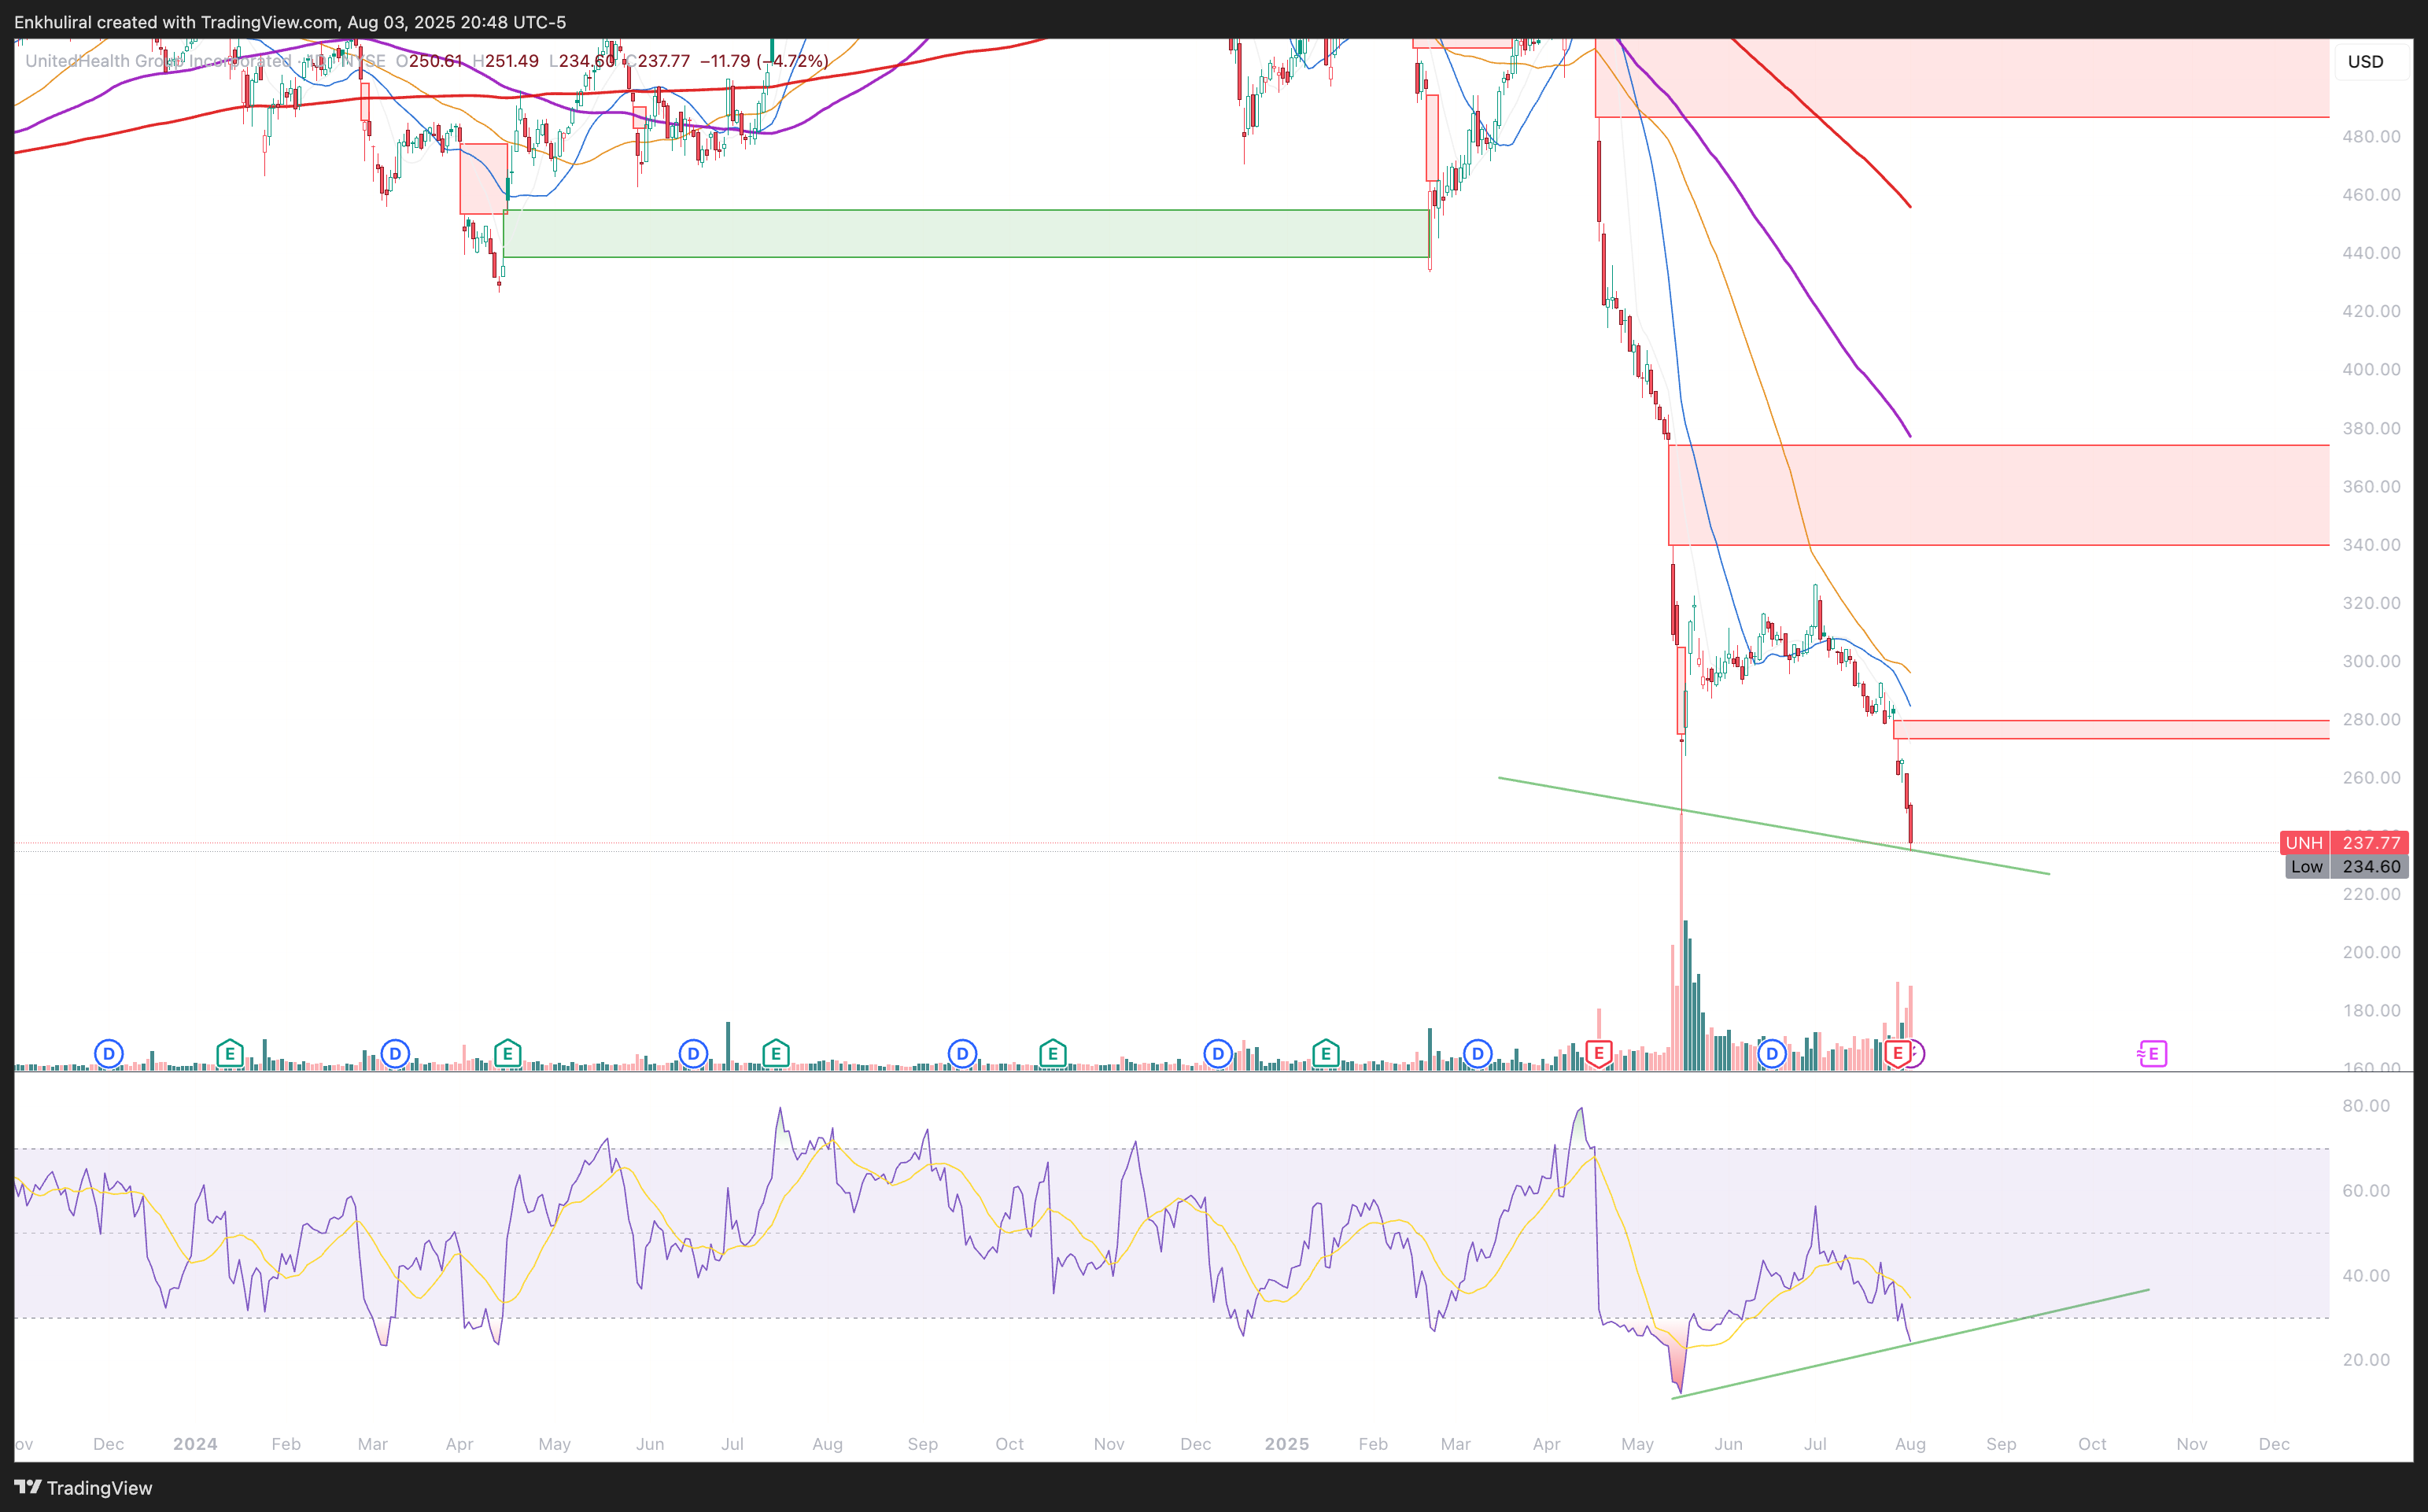The image size is (2428, 1512).
Task: Click the 2025 label on the time axis
Action: click(1286, 1444)
